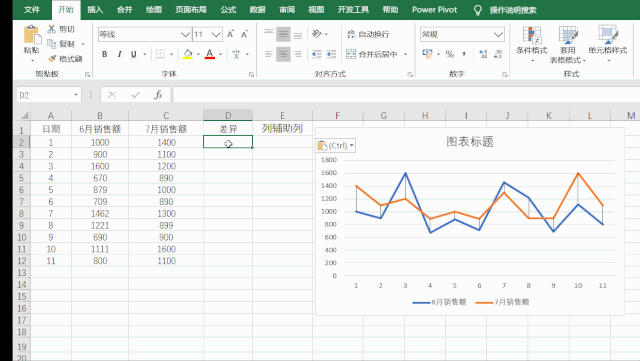Image resolution: width=640 pixels, height=361 pixels.
Task: Open the font size dropdown
Action: [216, 34]
